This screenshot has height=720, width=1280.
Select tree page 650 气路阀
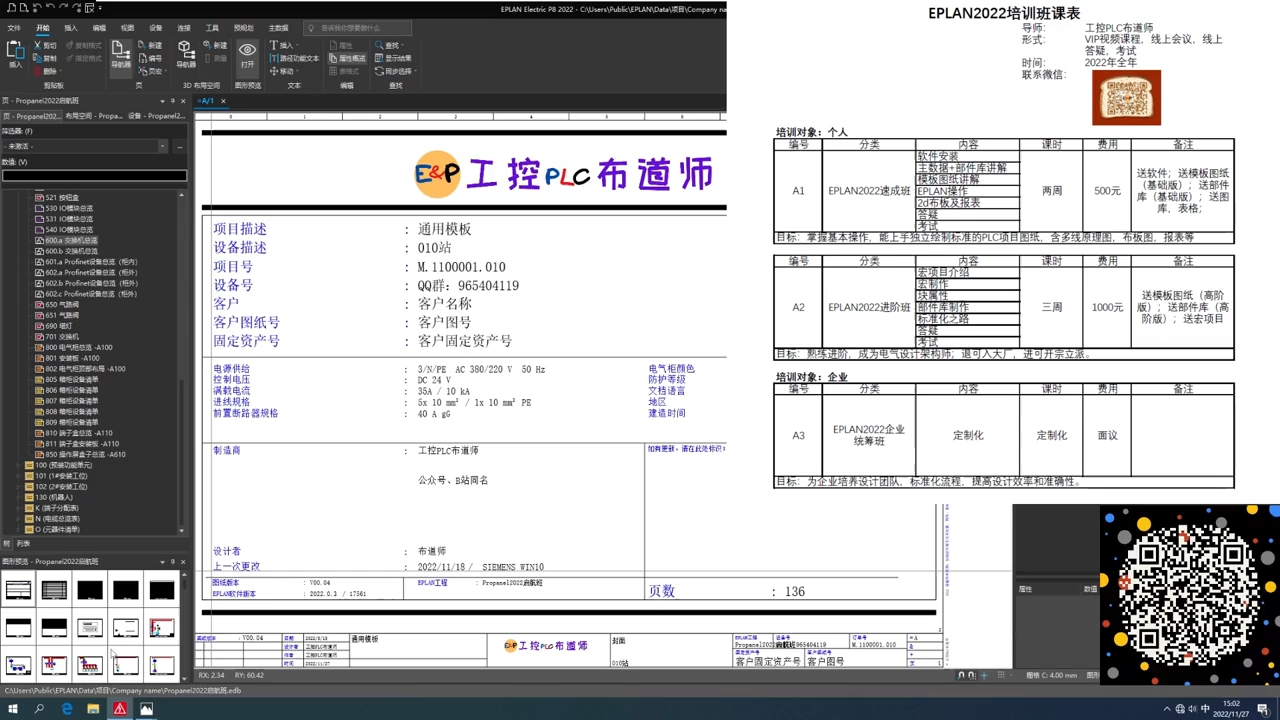(61, 304)
